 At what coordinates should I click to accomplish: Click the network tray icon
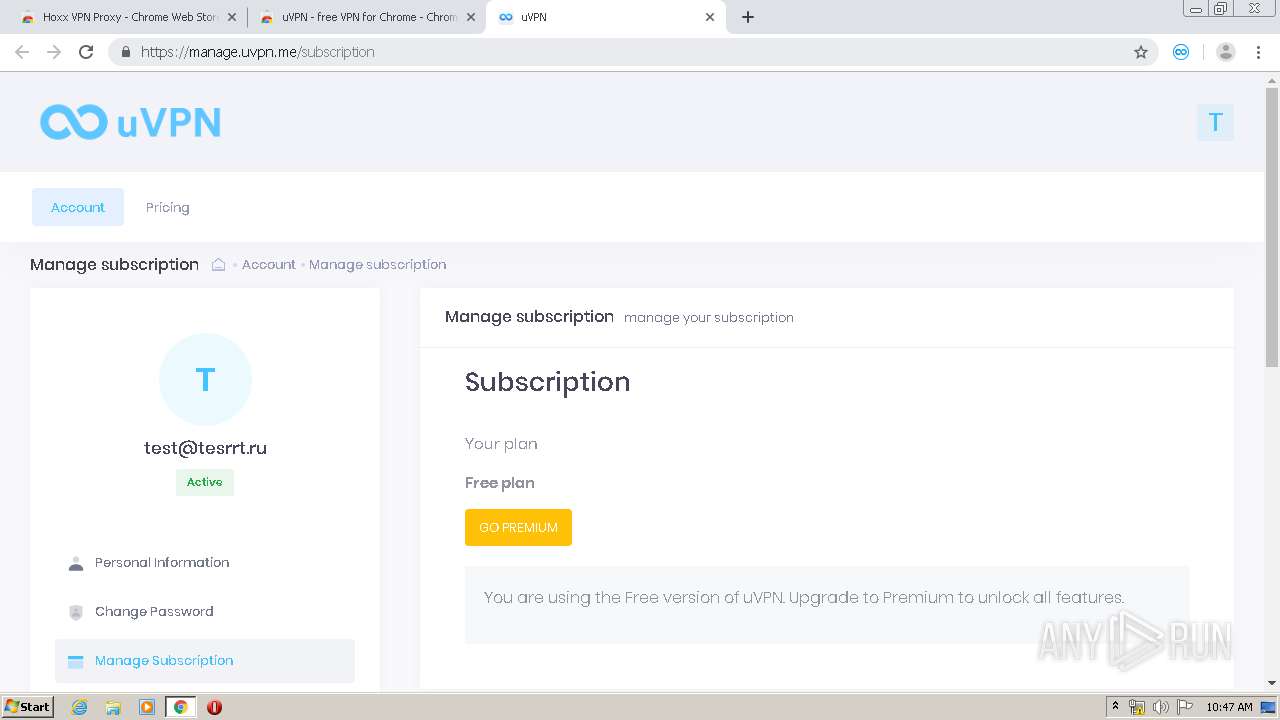[x=1137, y=707]
